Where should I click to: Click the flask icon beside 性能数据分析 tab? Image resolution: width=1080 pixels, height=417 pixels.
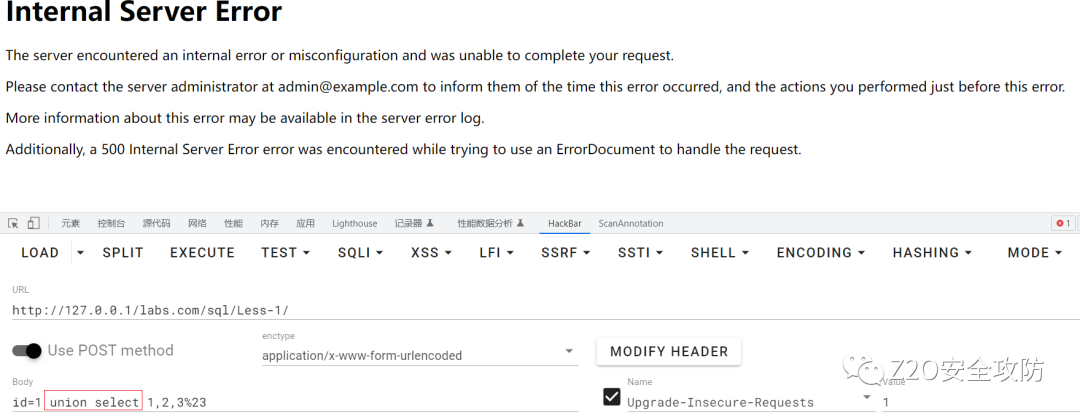click(521, 223)
